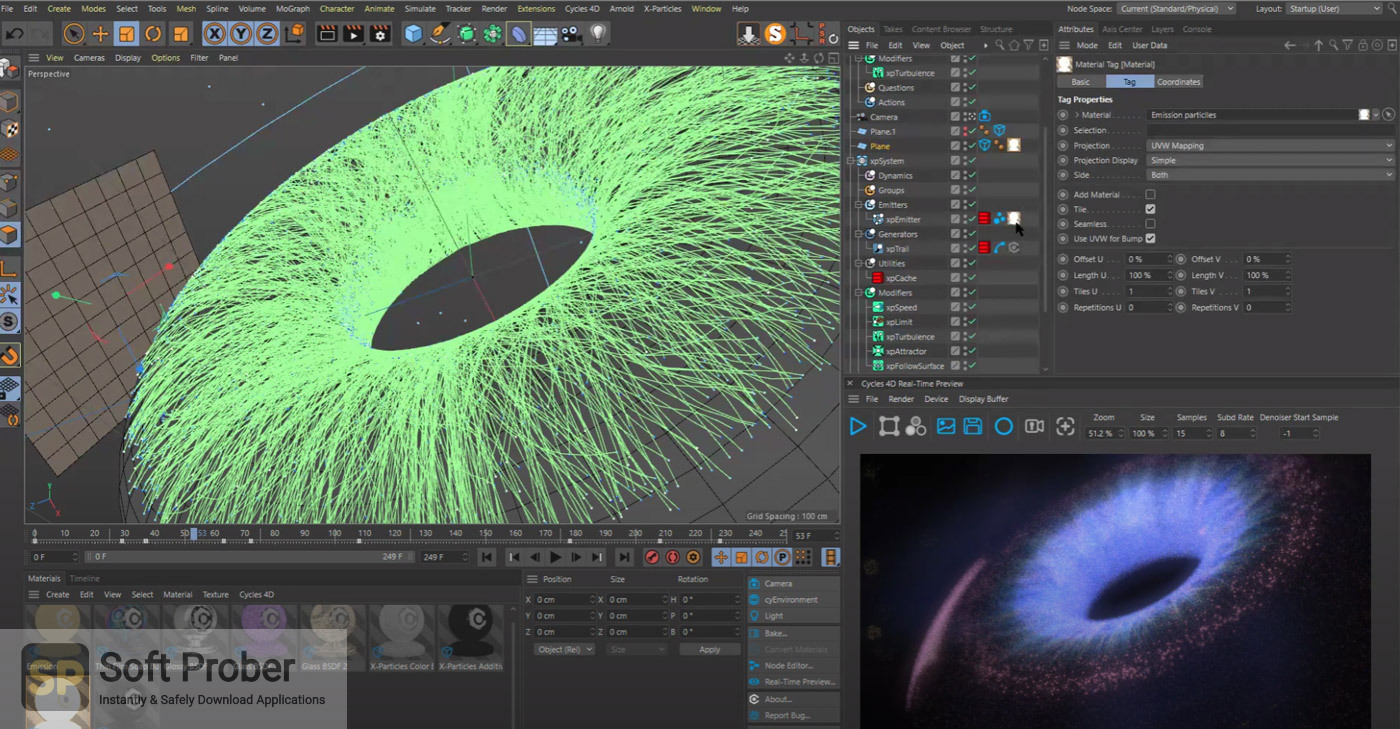The image size is (1400, 729).
Task: Click the search icon in Objects panel
Action: click(x=999, y=45)
